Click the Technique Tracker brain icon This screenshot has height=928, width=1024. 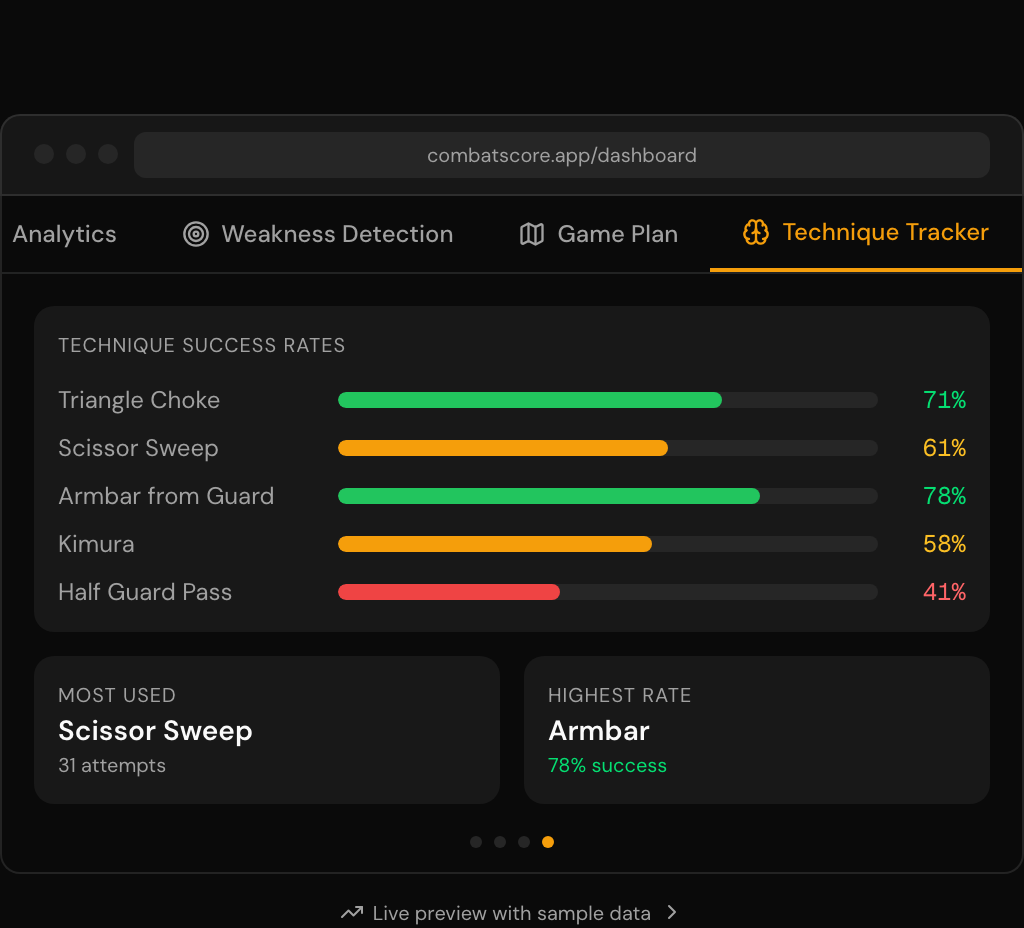point(756,232)
